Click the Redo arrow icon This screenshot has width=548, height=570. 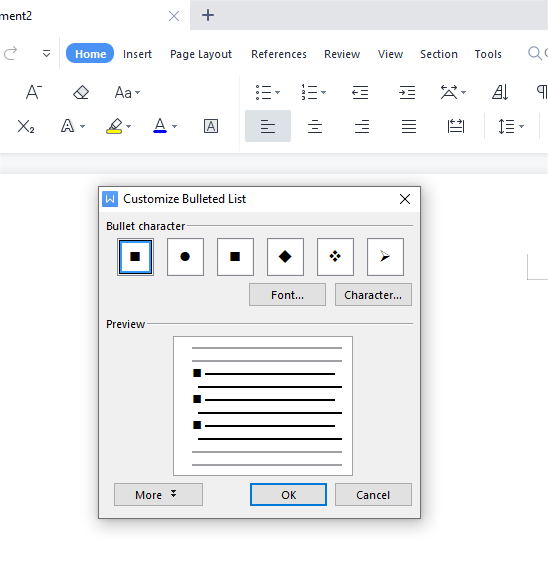[10, 53]
